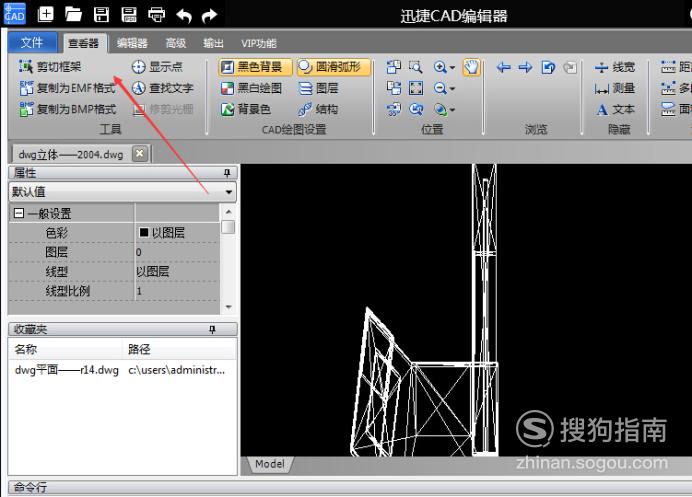692x497 pixels.
Task: Click the 3D orbit globe icon
Action: (440, 109)
